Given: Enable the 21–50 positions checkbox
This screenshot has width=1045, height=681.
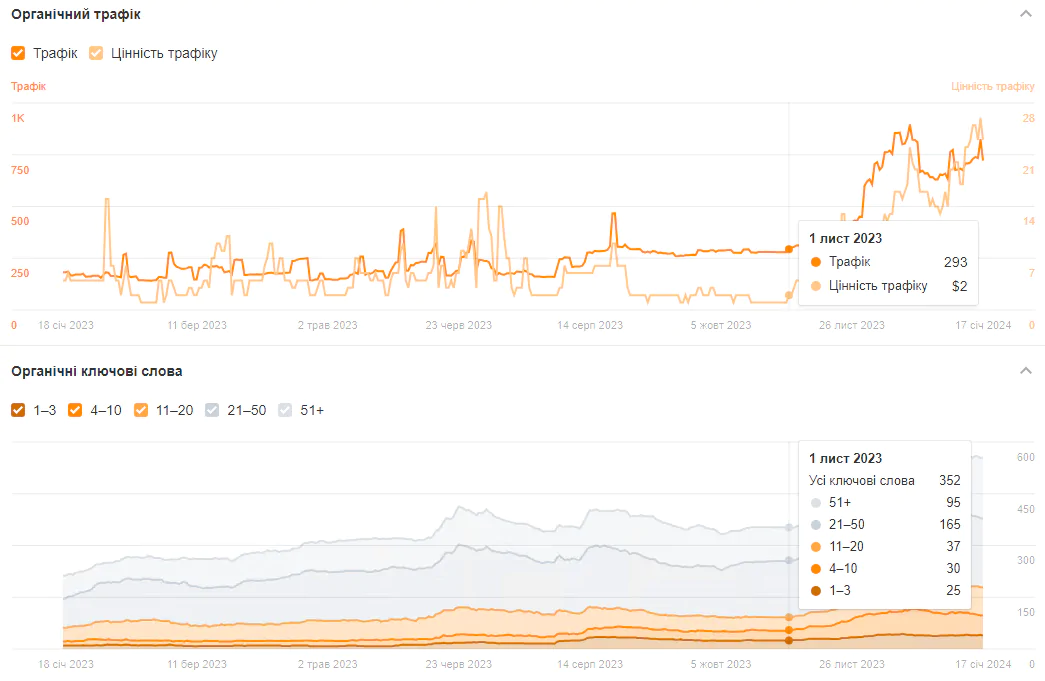Looking at the screenshot, I should pyautogui.click(x=212, y=410).
